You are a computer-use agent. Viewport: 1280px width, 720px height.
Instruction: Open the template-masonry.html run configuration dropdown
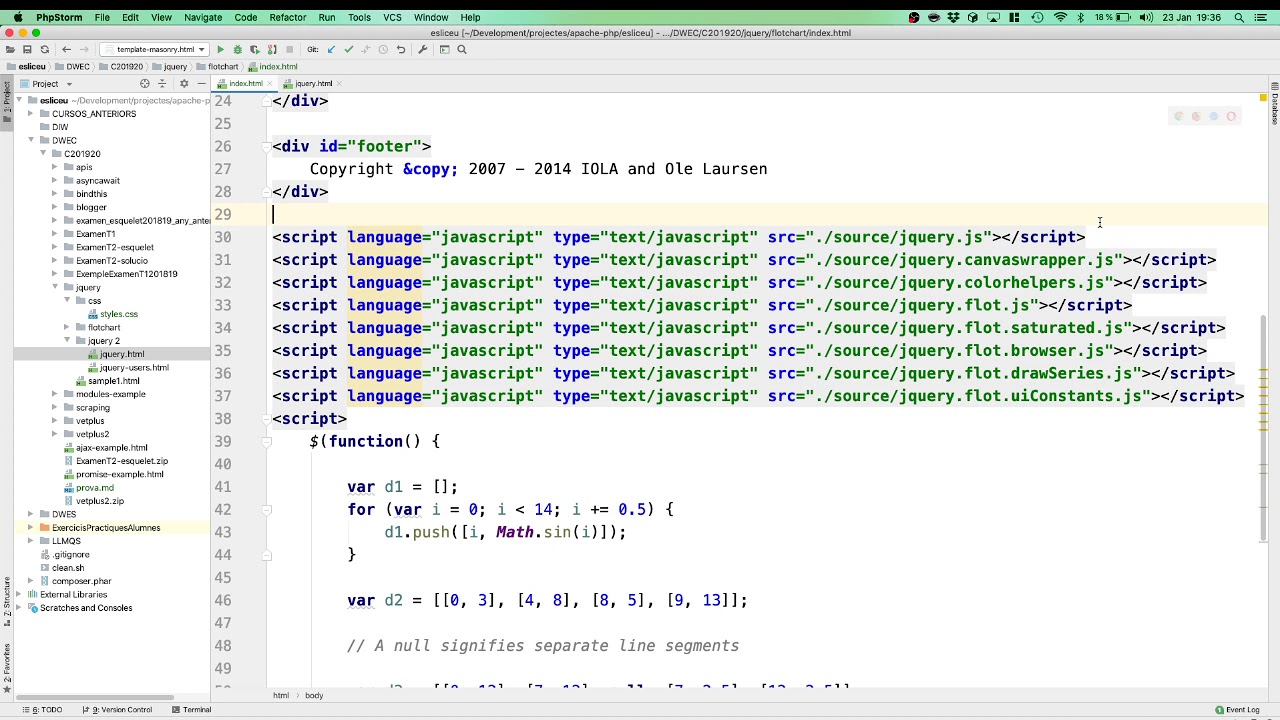click(155, 49)
